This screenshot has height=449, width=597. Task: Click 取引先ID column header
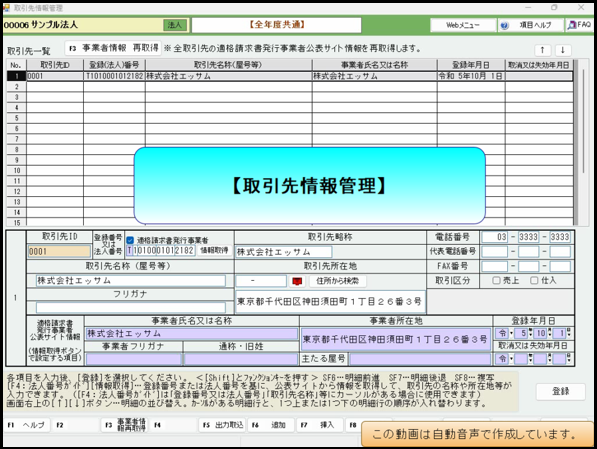point(55,65)
